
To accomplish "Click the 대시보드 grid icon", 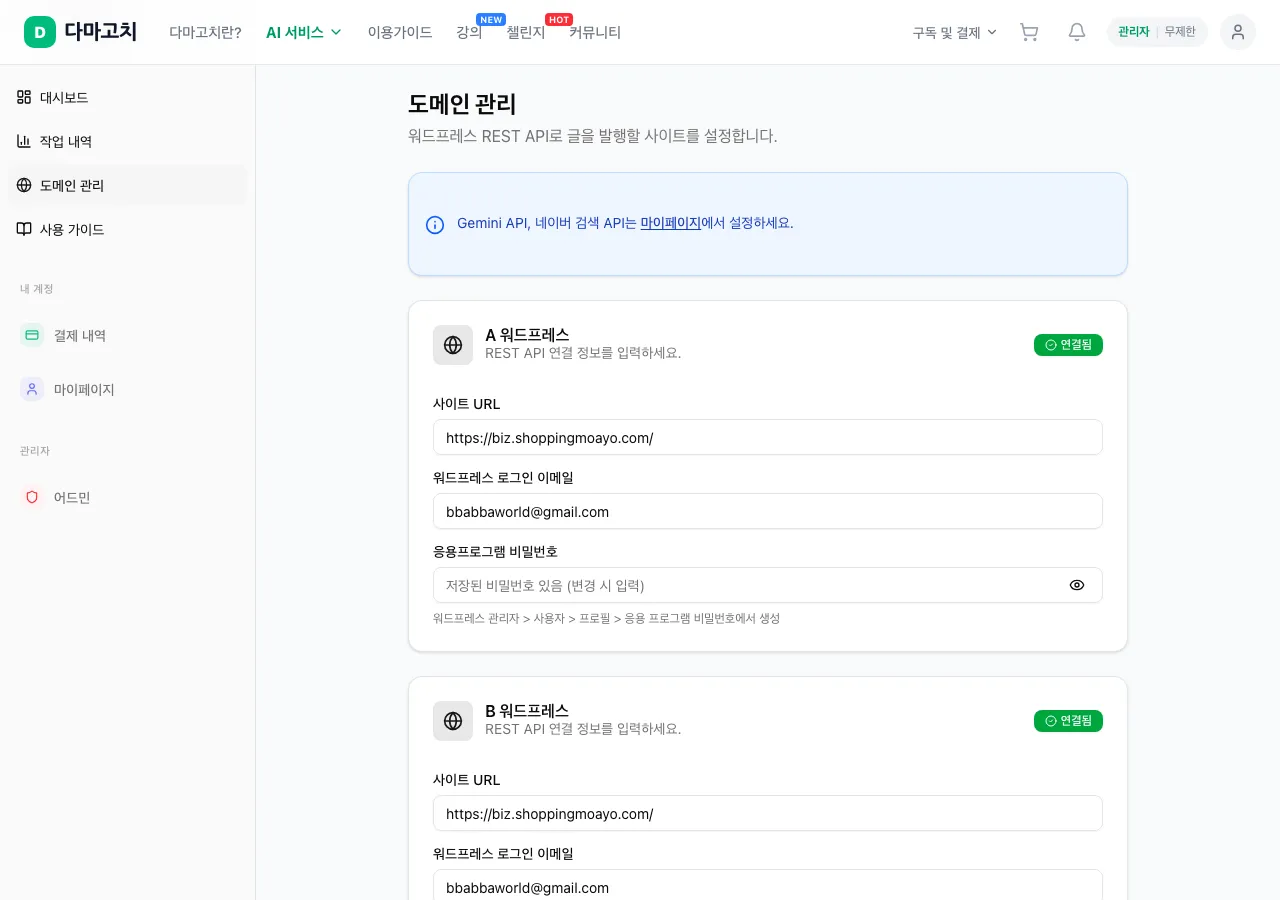I will click(x=24, y=97).
